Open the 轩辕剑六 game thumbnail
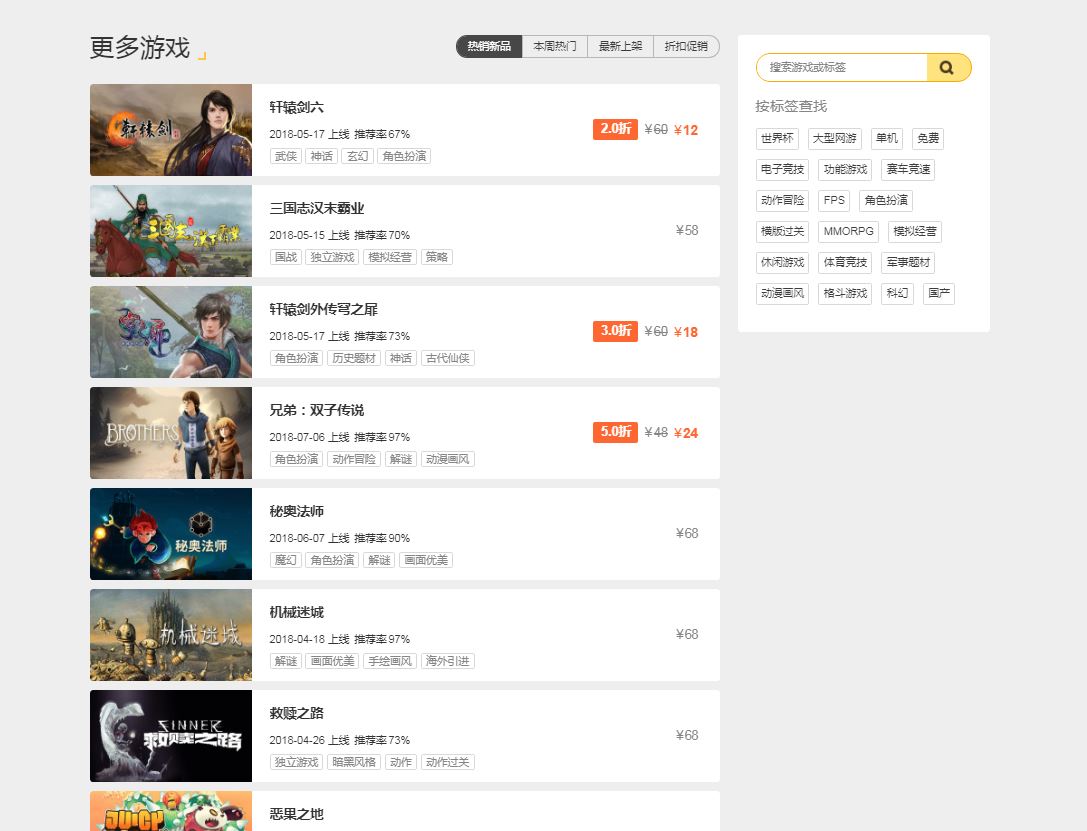 coord(171,130)
